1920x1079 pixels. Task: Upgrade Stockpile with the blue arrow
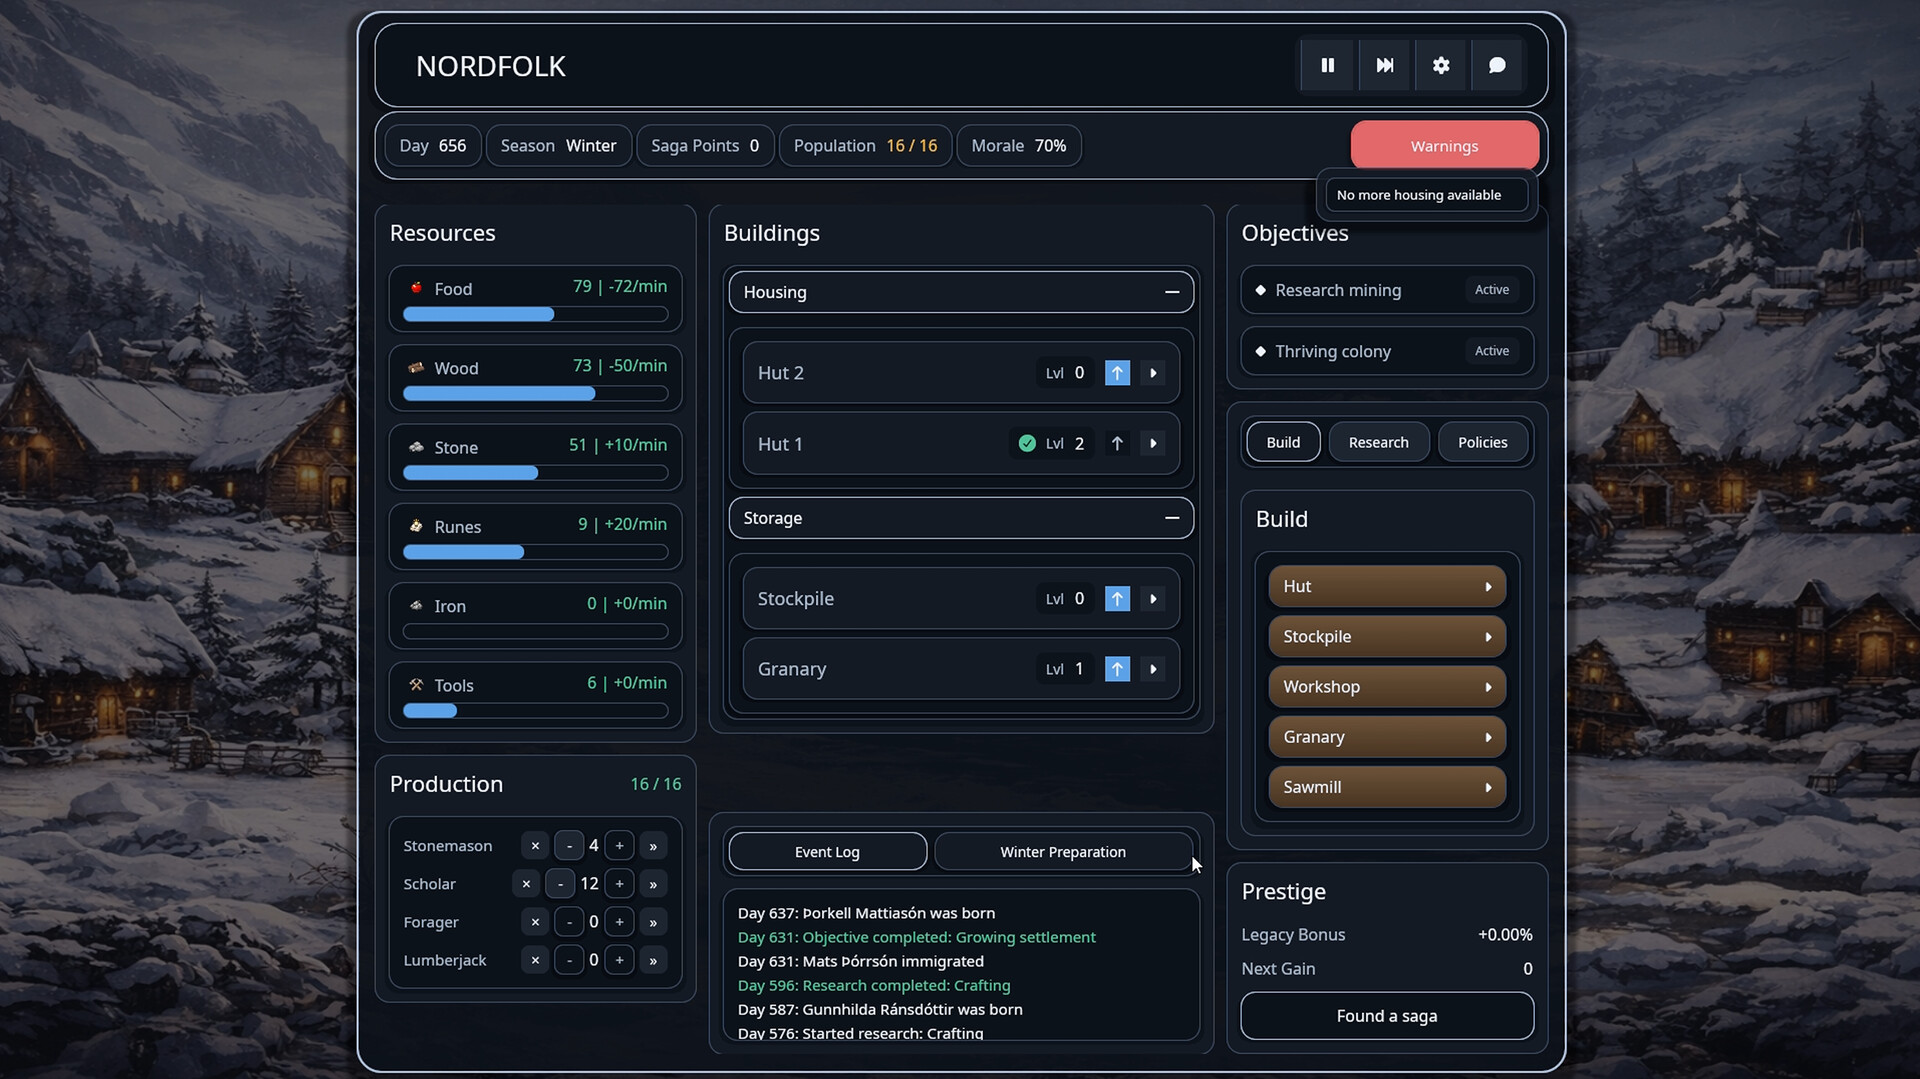pyautogui.click(x=1117, y=599)
